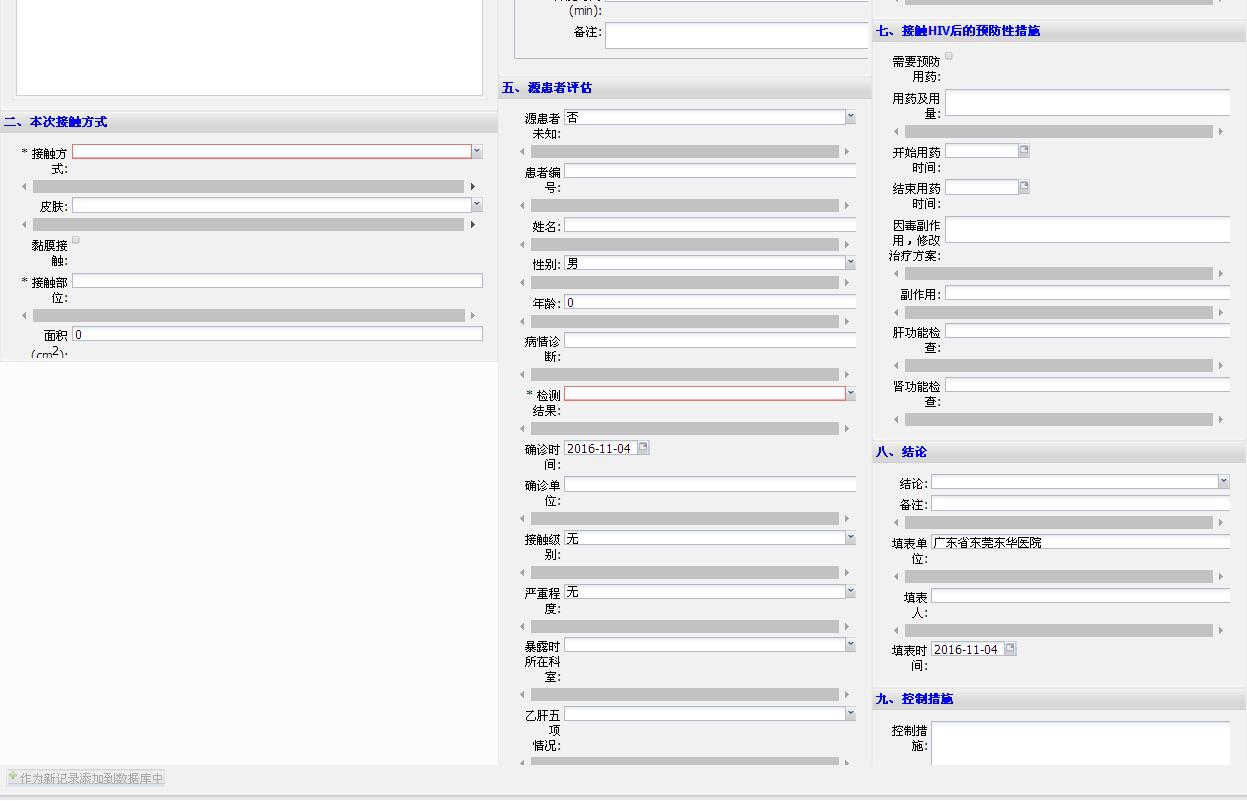Viewport: 1247px width, 801px height.
Task: Click the 面积 (cm²) input field
Action: click(277, 334)
